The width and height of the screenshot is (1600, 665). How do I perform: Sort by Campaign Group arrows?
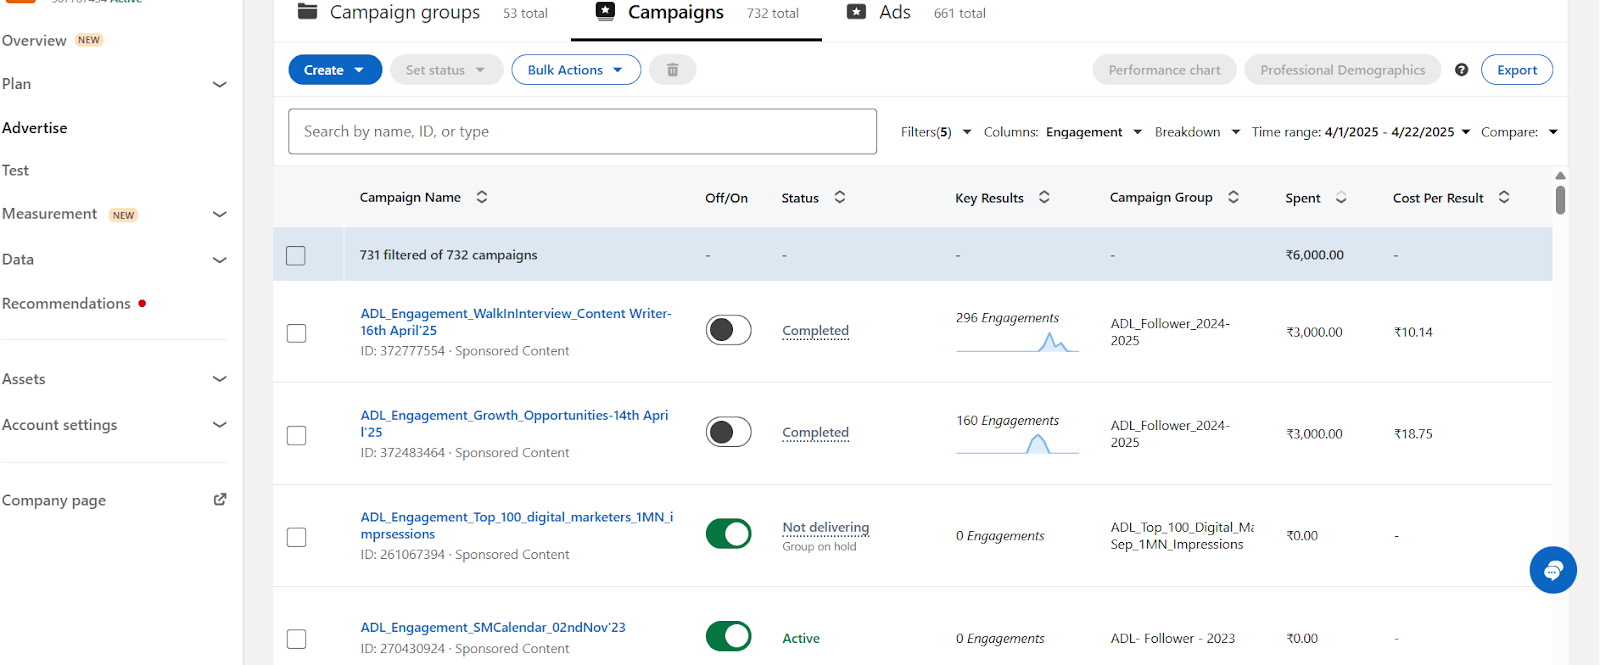[x=1233, y=197]
